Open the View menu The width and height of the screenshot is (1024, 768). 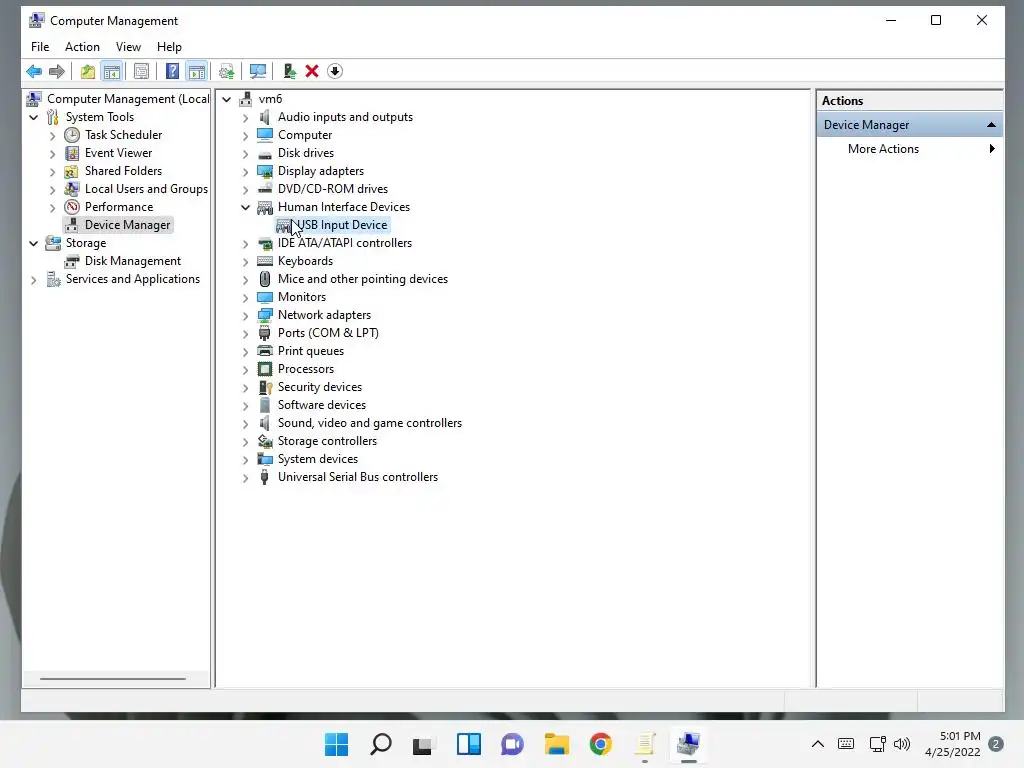(128, 47)
